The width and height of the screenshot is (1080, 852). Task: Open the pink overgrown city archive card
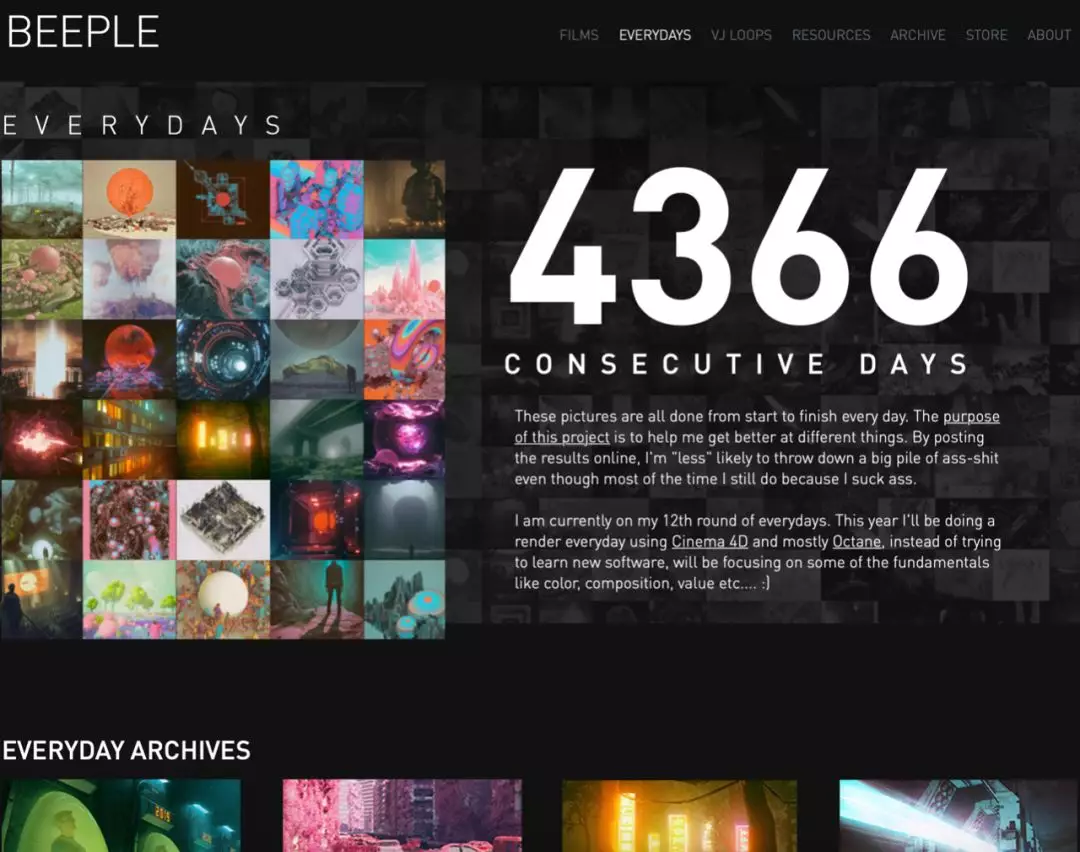402,815
